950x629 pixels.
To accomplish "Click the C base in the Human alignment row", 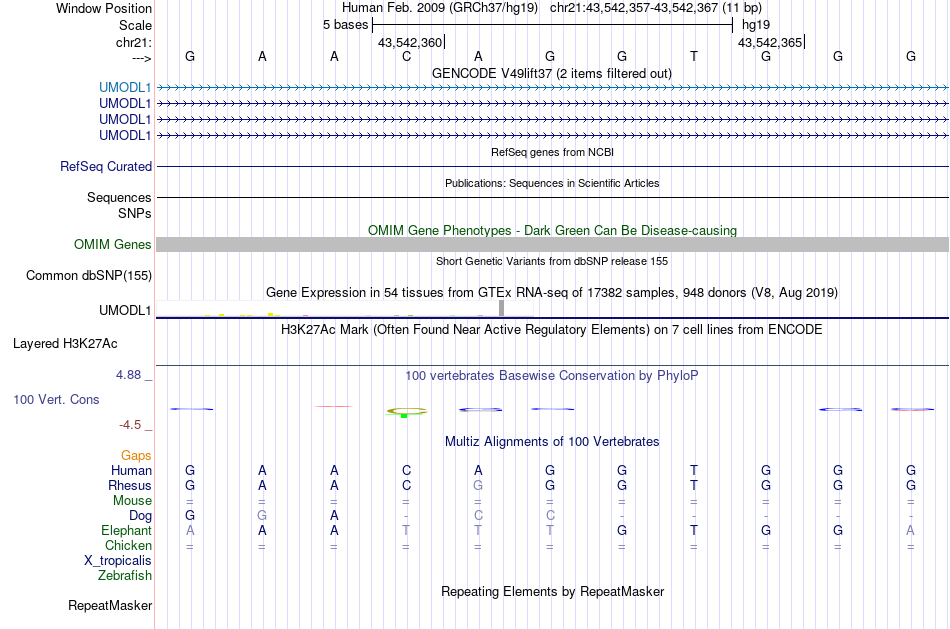I will point(407,471).
